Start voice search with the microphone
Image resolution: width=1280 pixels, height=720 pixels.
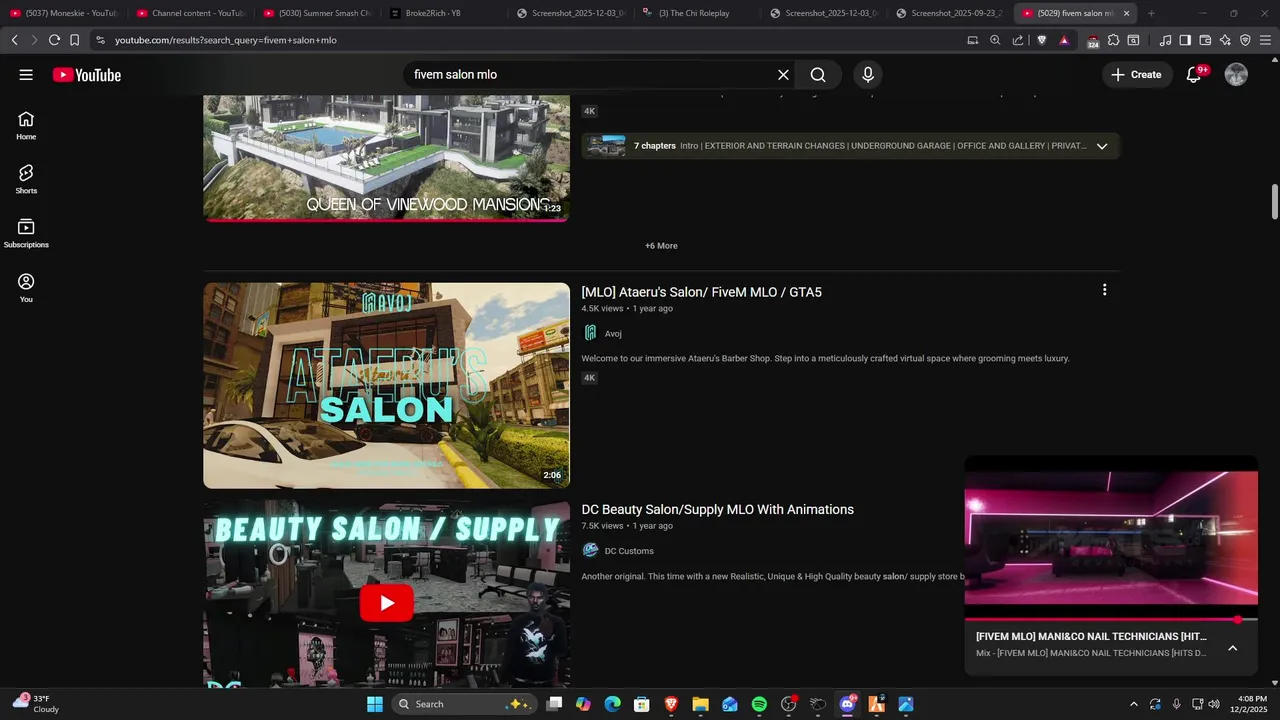(868, 75)
